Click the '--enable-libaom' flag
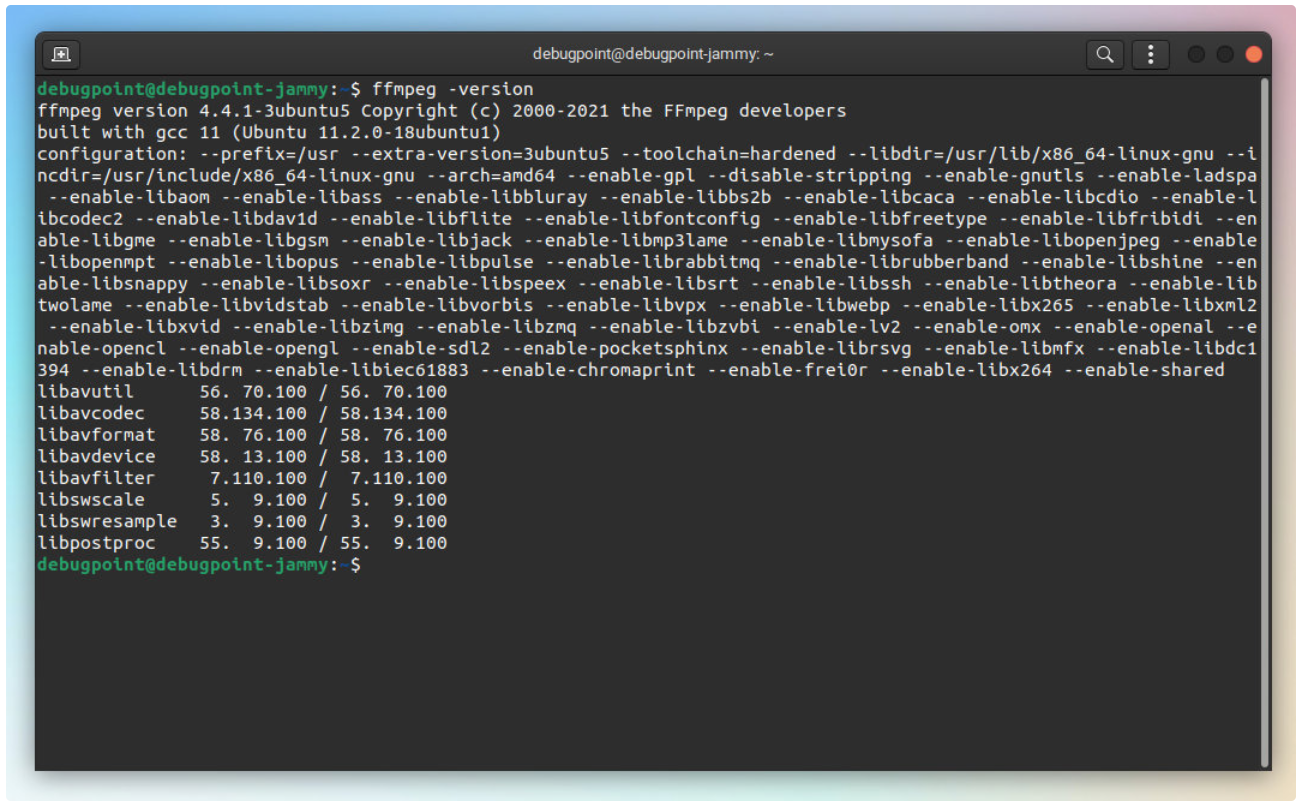 pyautogui.click(x=129, y=197)
